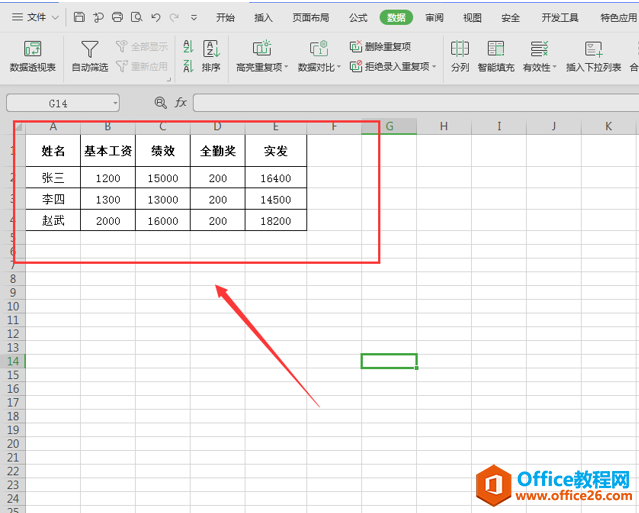Select column G header
This screenshot has width=639, height=513.
[x=389, y=127]
